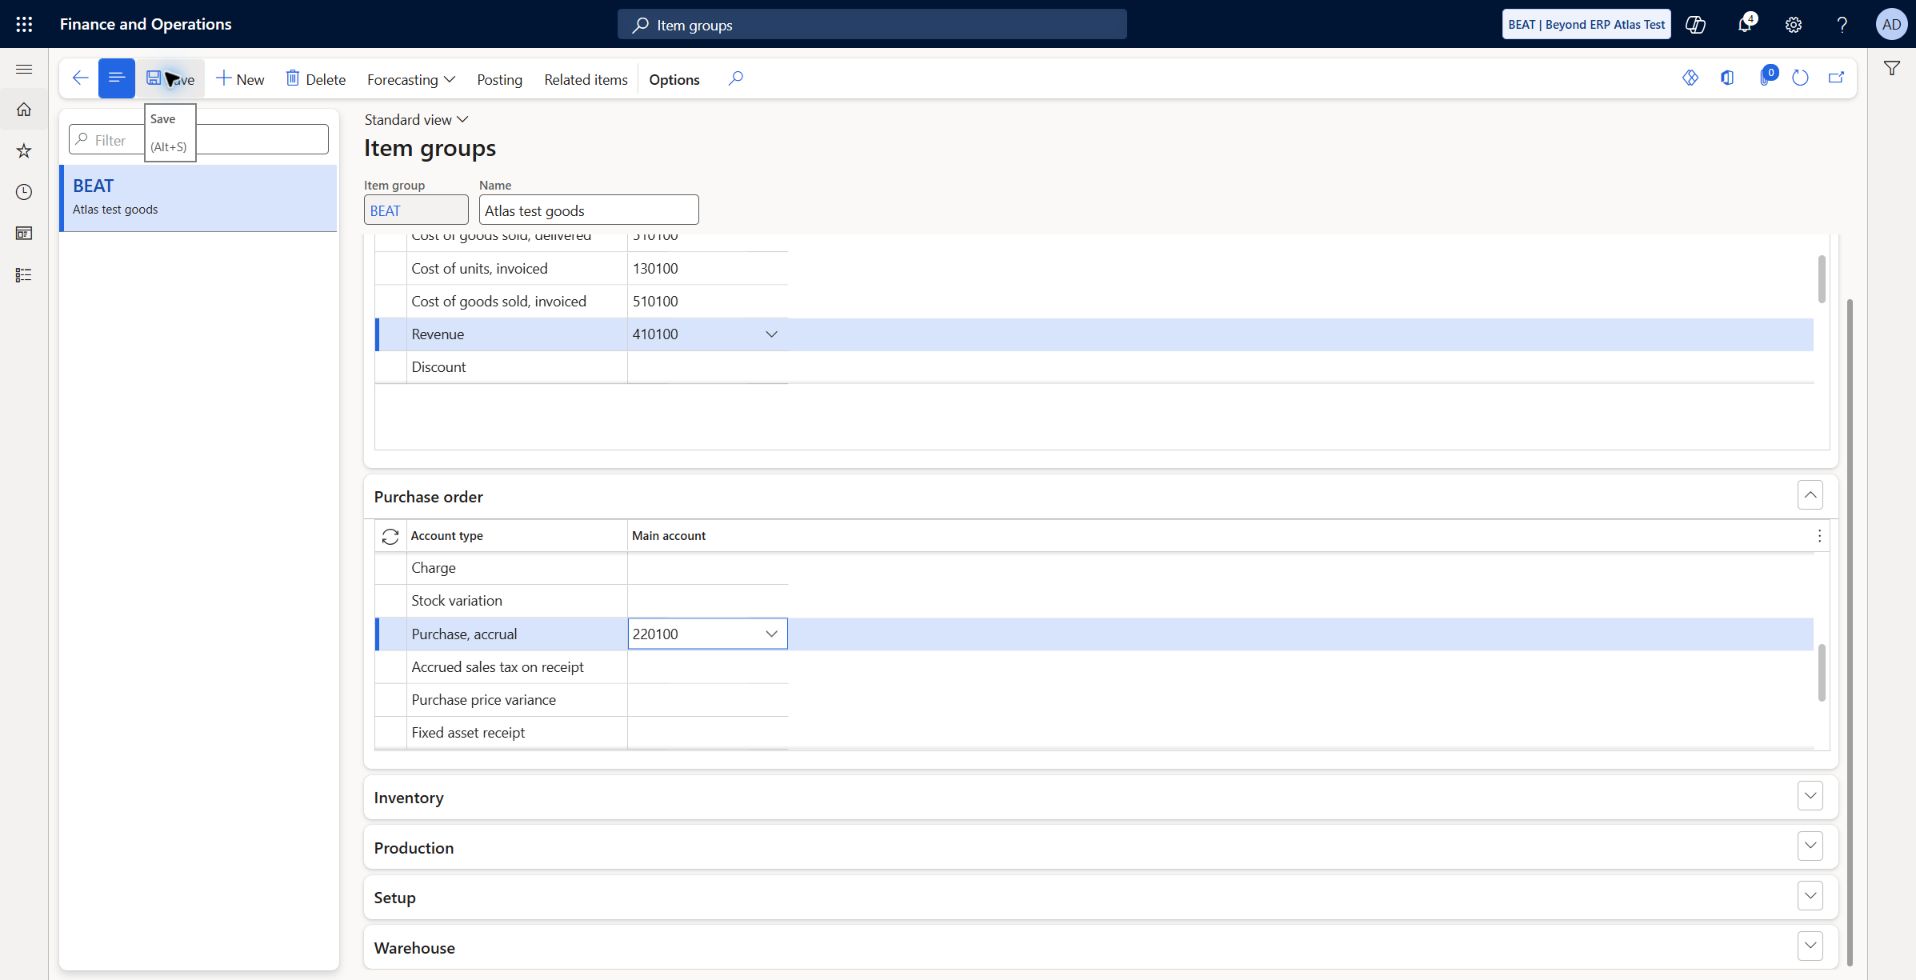Open Recent clock icon in sidebar
Screen dimensions: 1916x980
point(24,192)
